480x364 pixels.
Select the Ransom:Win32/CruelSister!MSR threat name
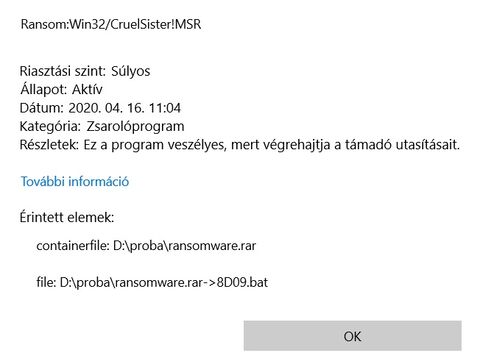[x=111, y=24]
